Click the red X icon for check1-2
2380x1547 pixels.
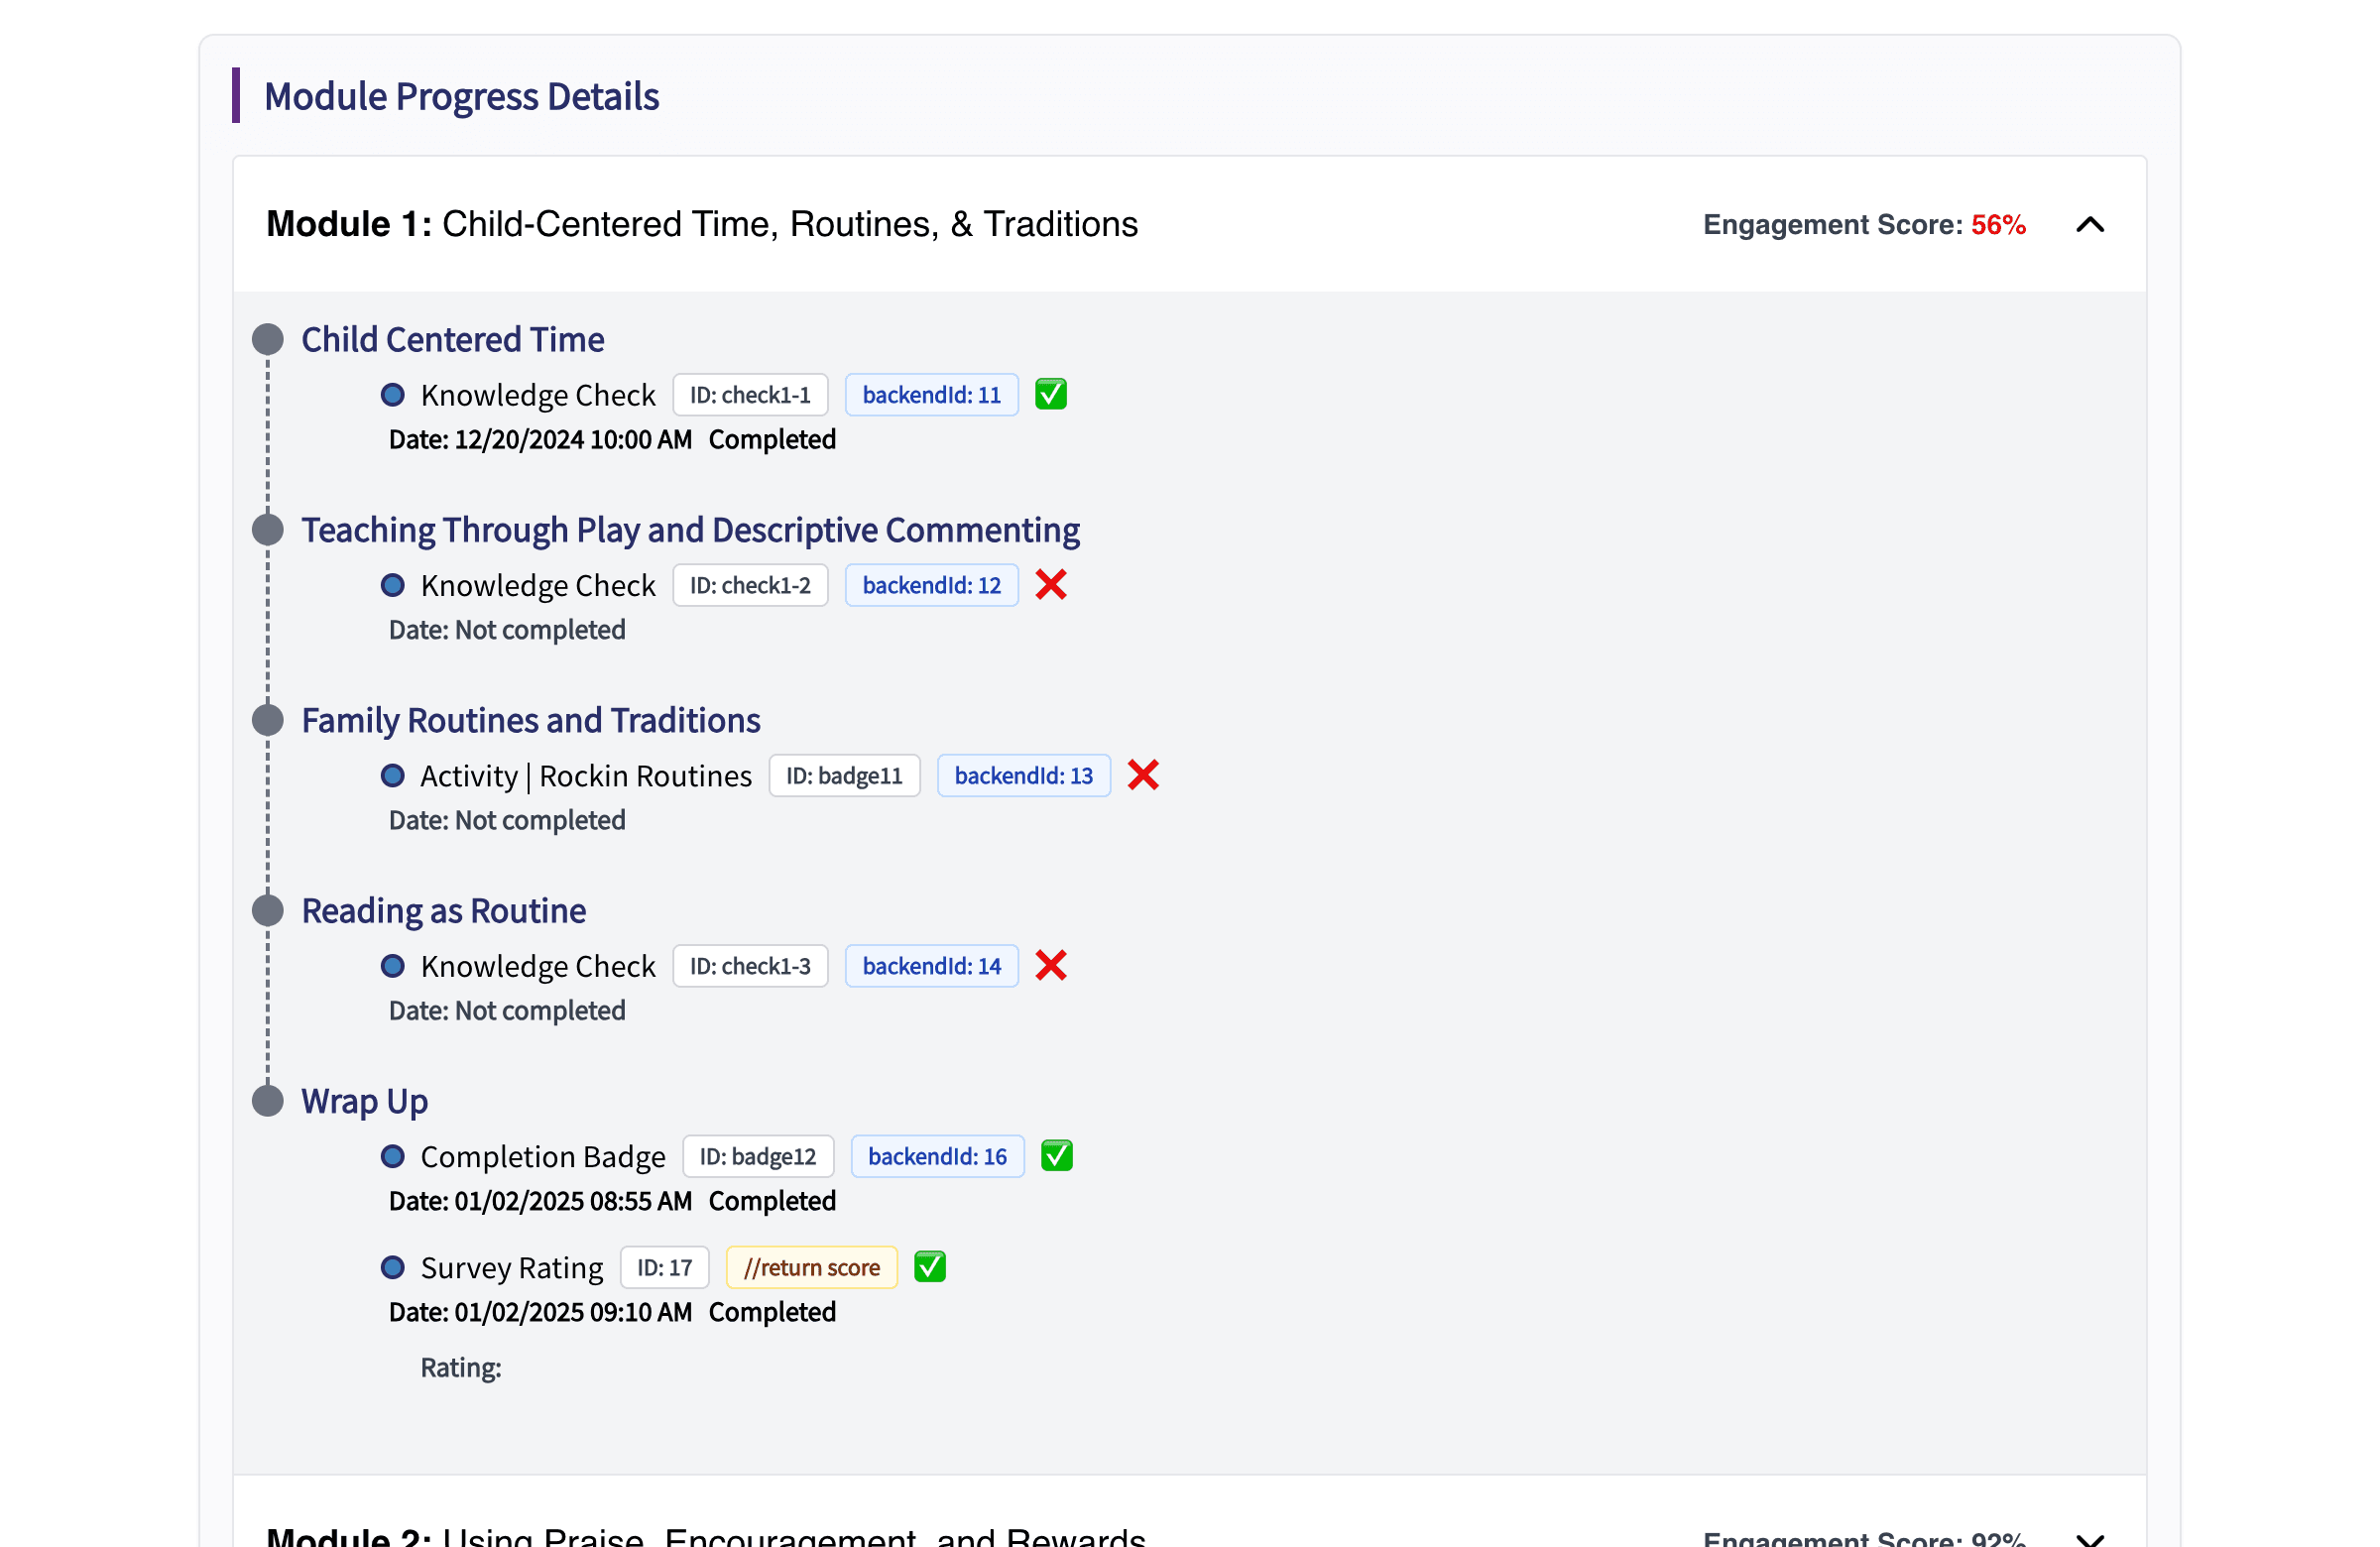pyautogui.click(x=1051, y=584)
